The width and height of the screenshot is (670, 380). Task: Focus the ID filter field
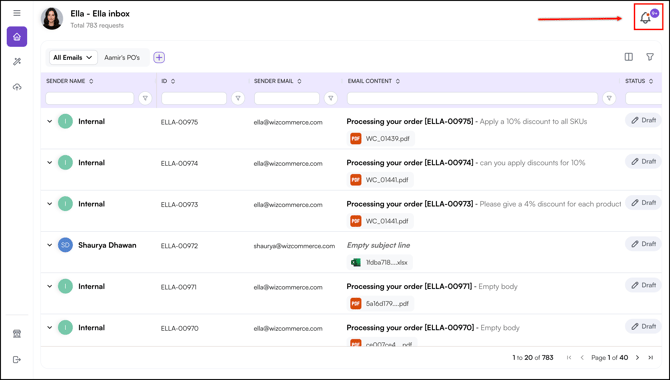(194, 98)
